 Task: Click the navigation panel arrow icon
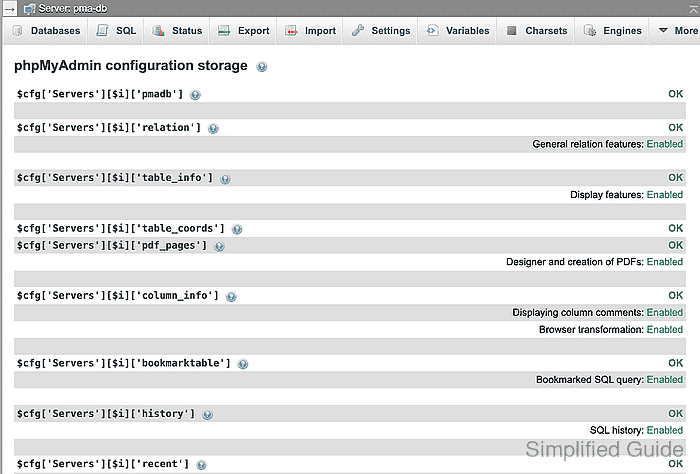(x=10, y=8)
